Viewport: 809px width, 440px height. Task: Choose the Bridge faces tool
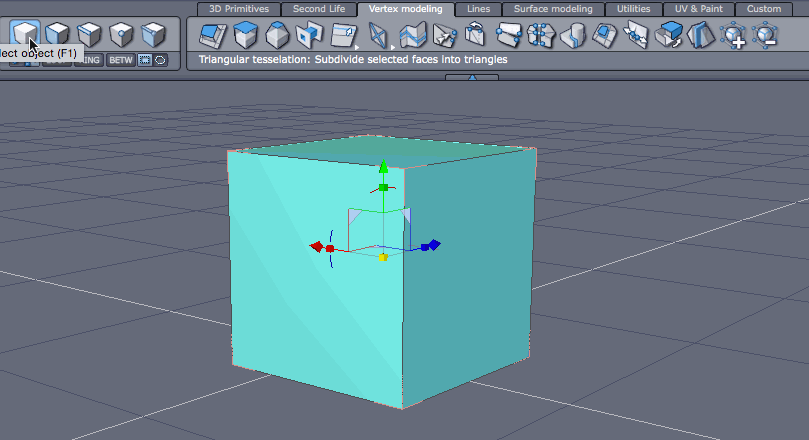click(310, 35)
